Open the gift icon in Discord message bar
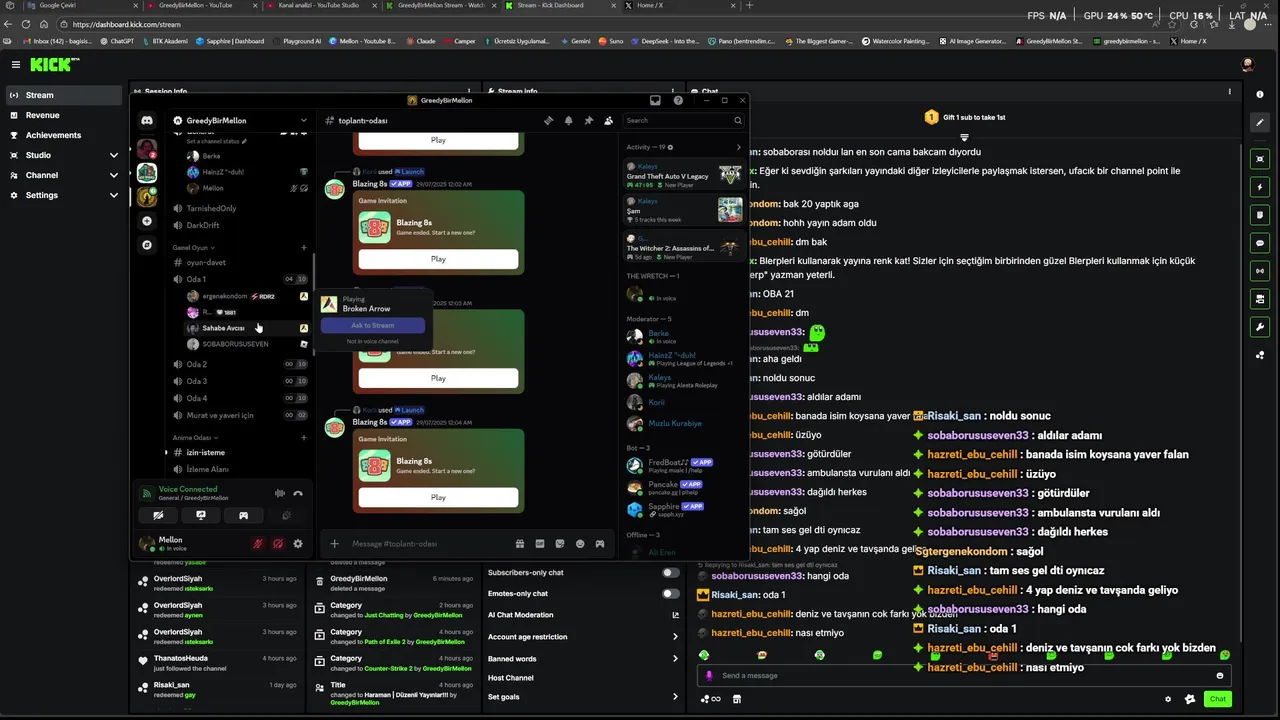Screen dimensions: 1280x720 [x=520, y=544]
